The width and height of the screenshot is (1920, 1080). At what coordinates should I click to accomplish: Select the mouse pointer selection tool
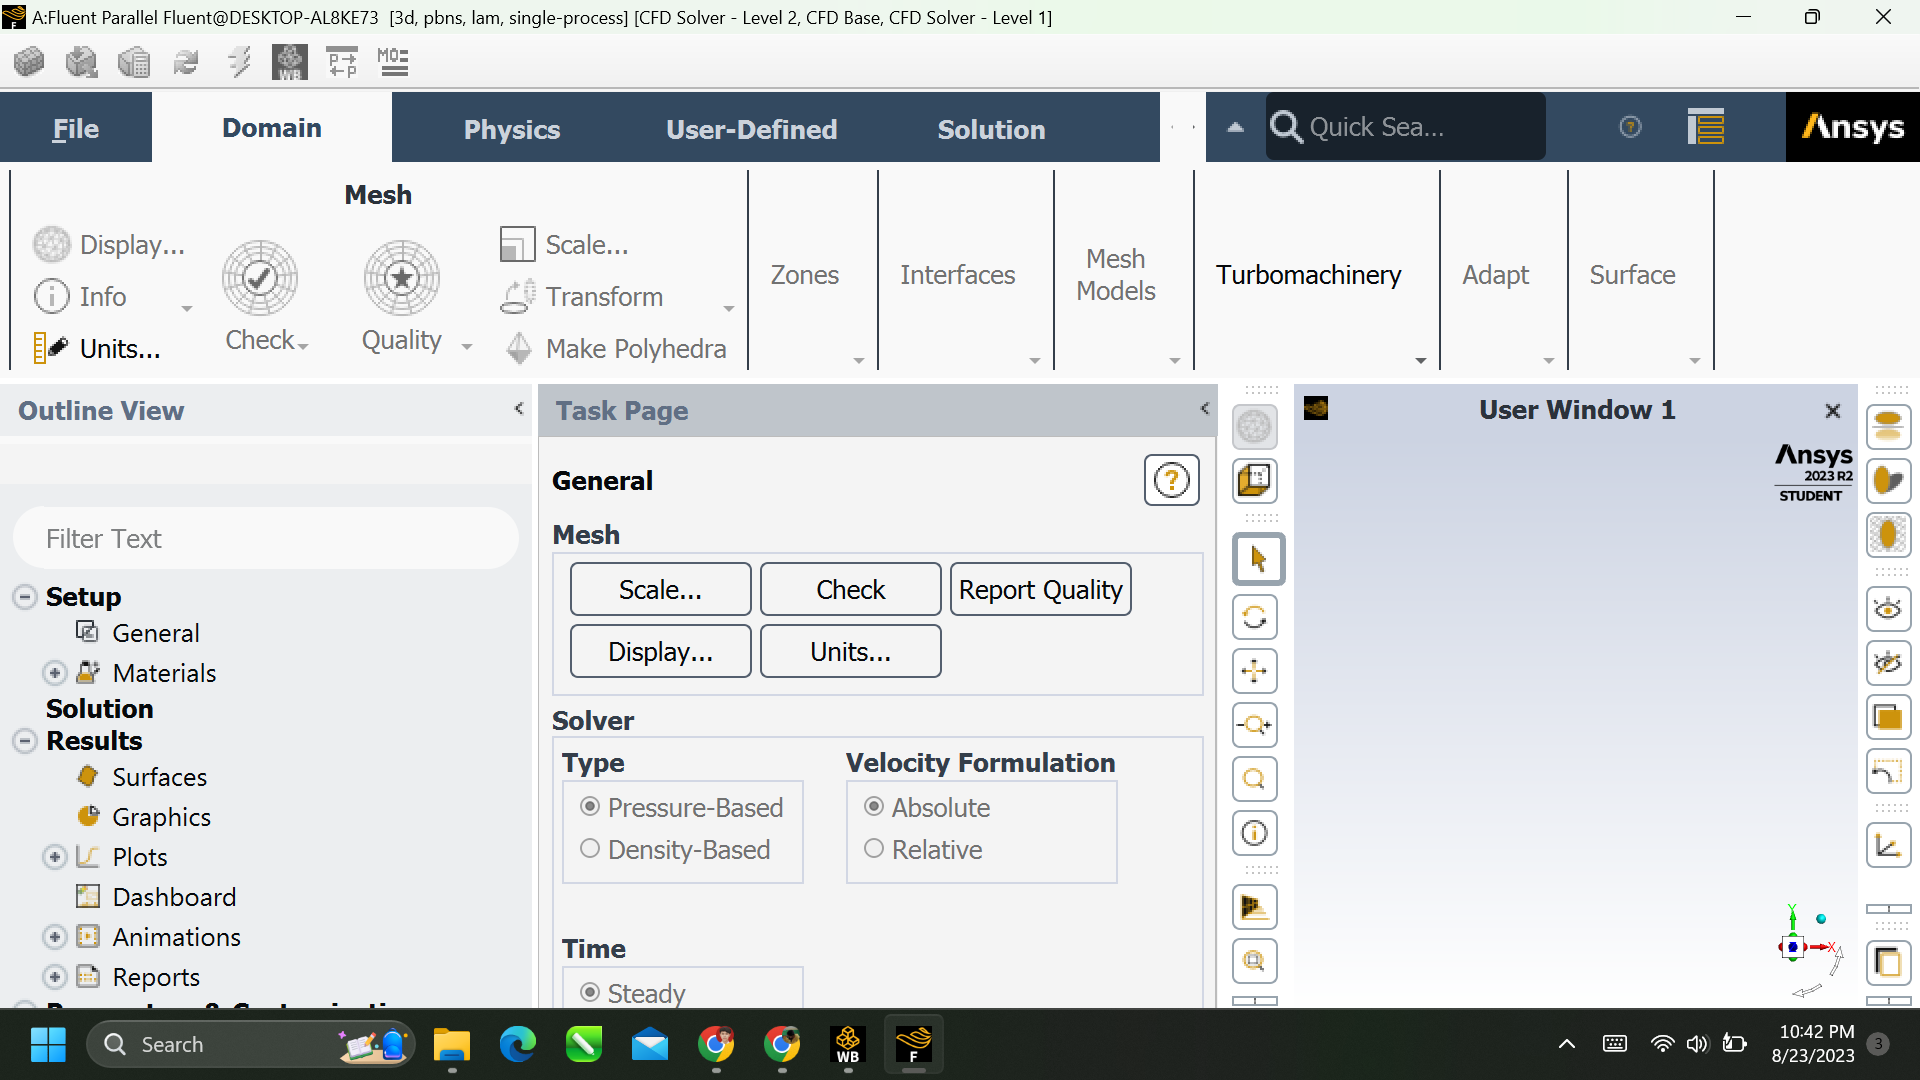pos(1258,559)
